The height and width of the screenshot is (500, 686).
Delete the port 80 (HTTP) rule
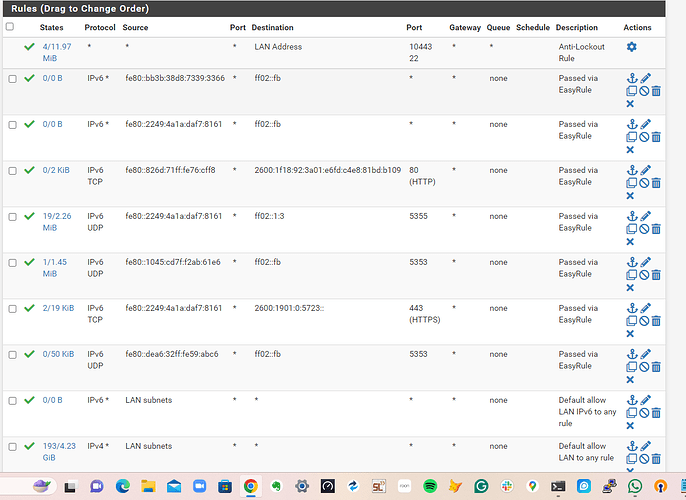656,183
